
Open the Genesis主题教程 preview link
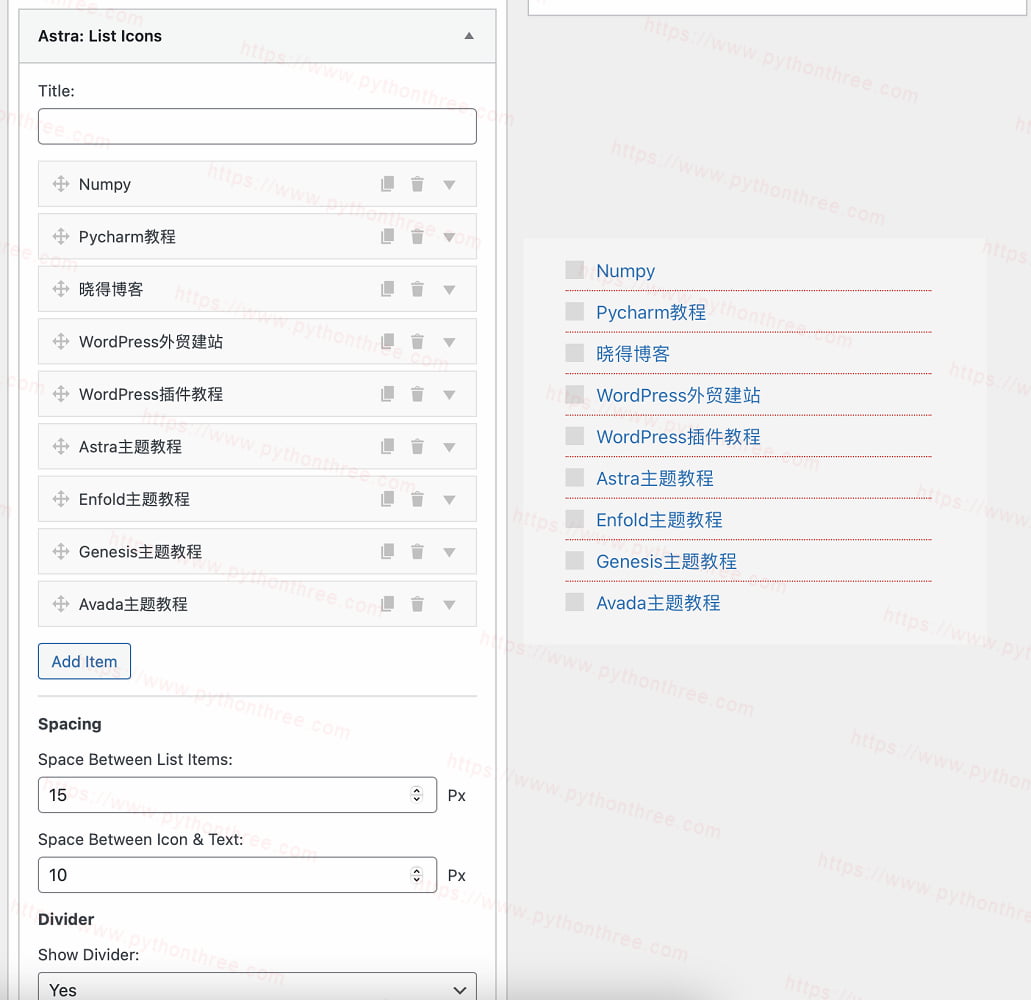tap(666, 561)
